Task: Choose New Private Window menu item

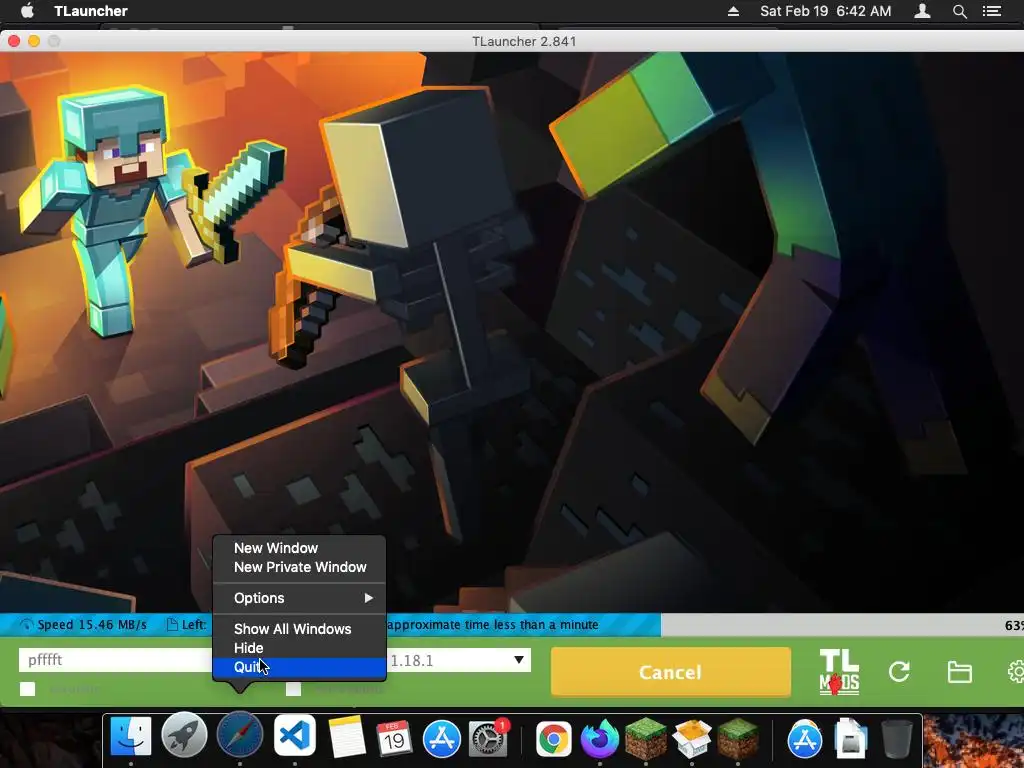Action: click(x=300, y=567)
